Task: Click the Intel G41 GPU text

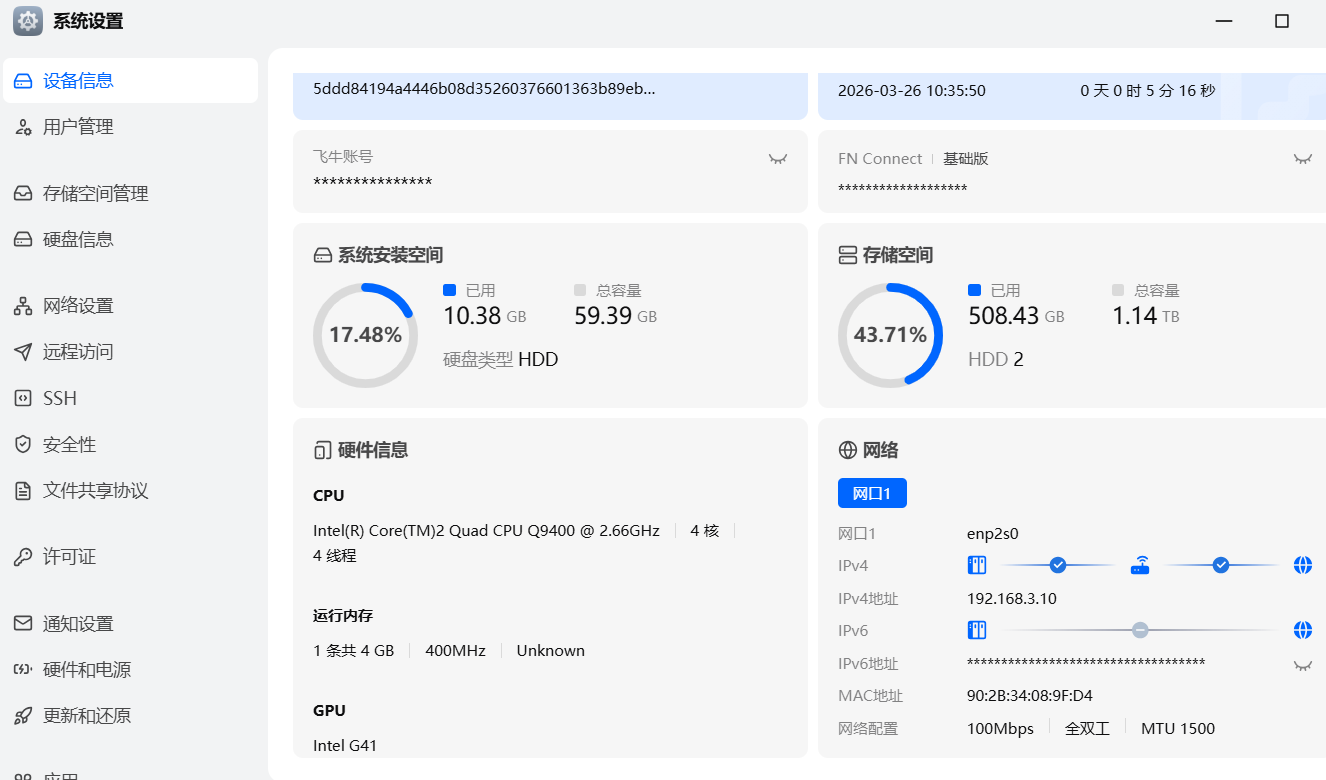Action: (345, 745)
